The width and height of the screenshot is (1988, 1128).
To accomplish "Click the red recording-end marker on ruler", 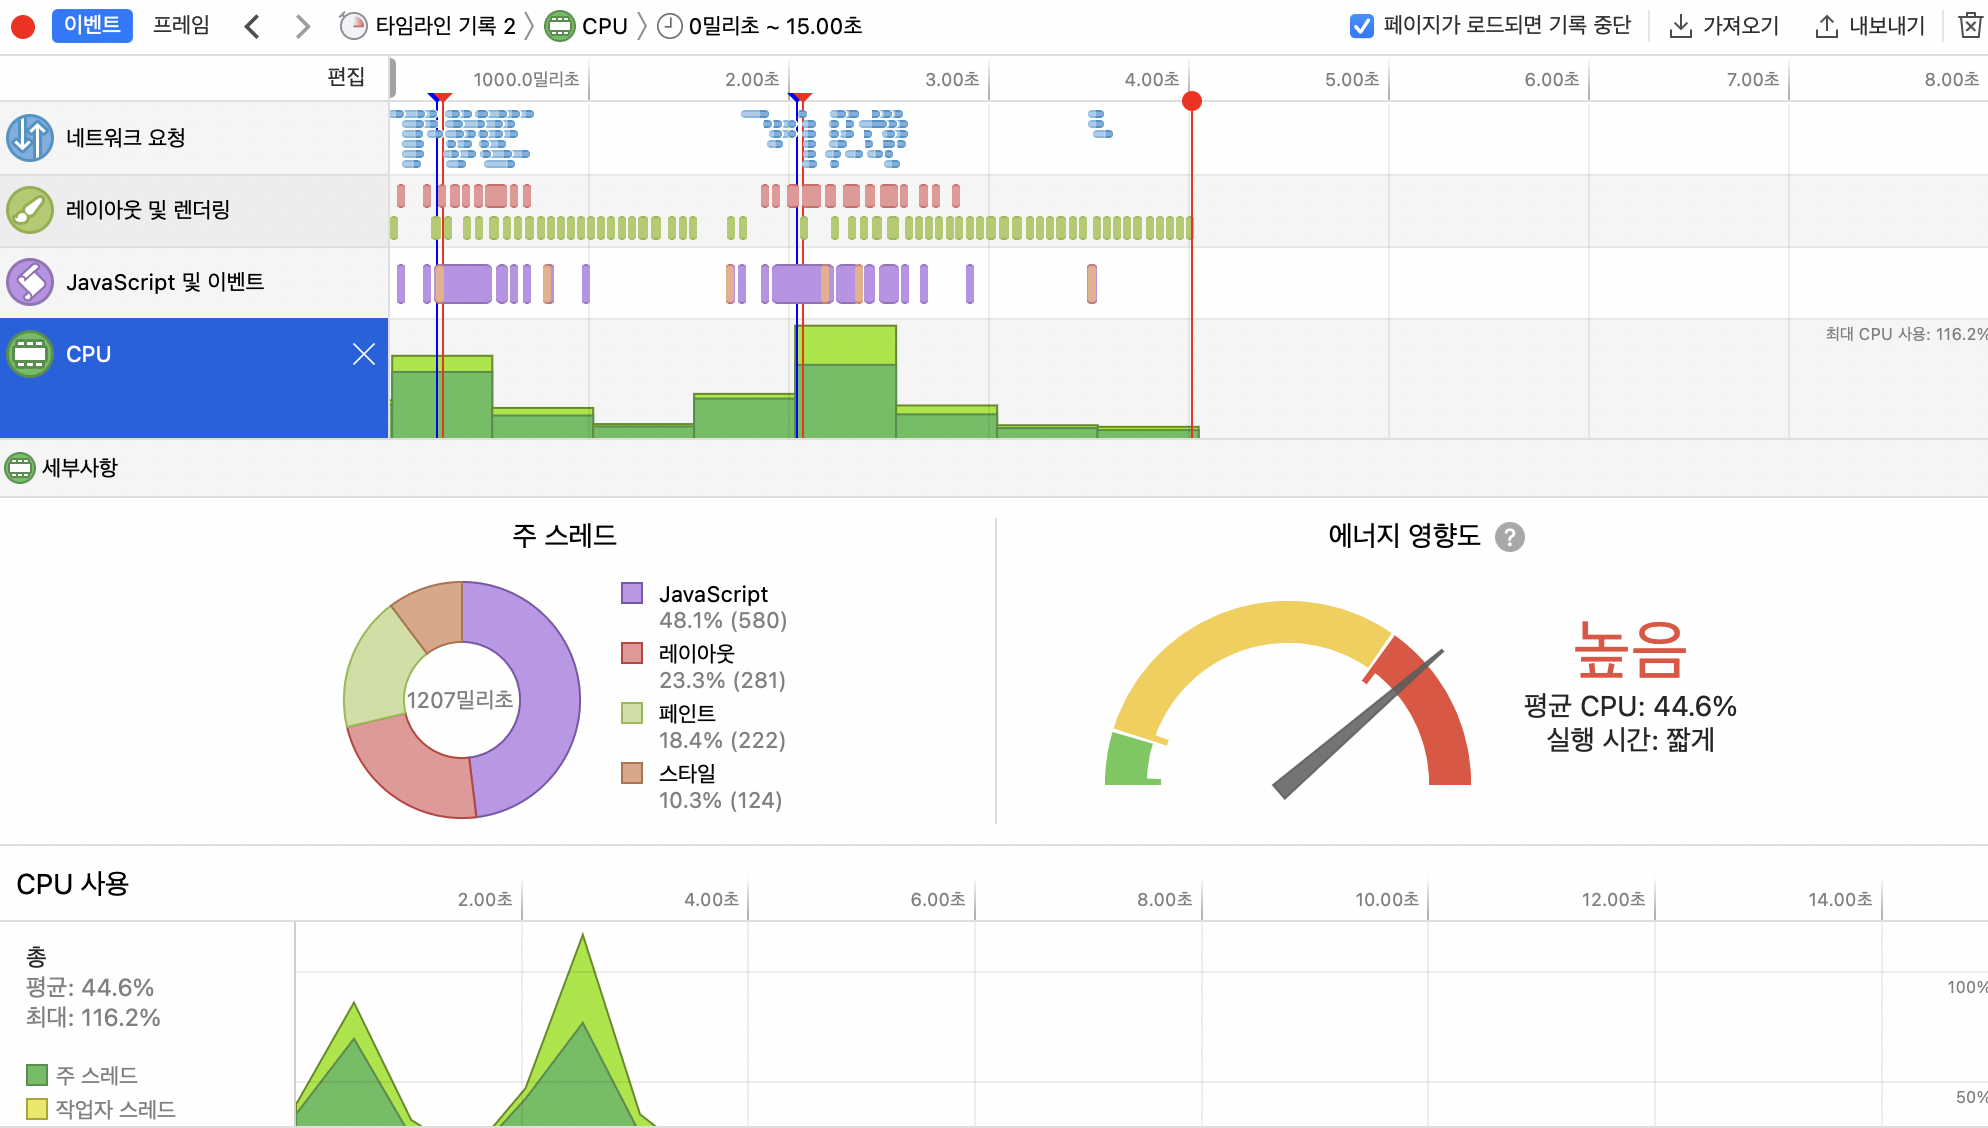I will pyautogui.click(x=1191, y=101).
